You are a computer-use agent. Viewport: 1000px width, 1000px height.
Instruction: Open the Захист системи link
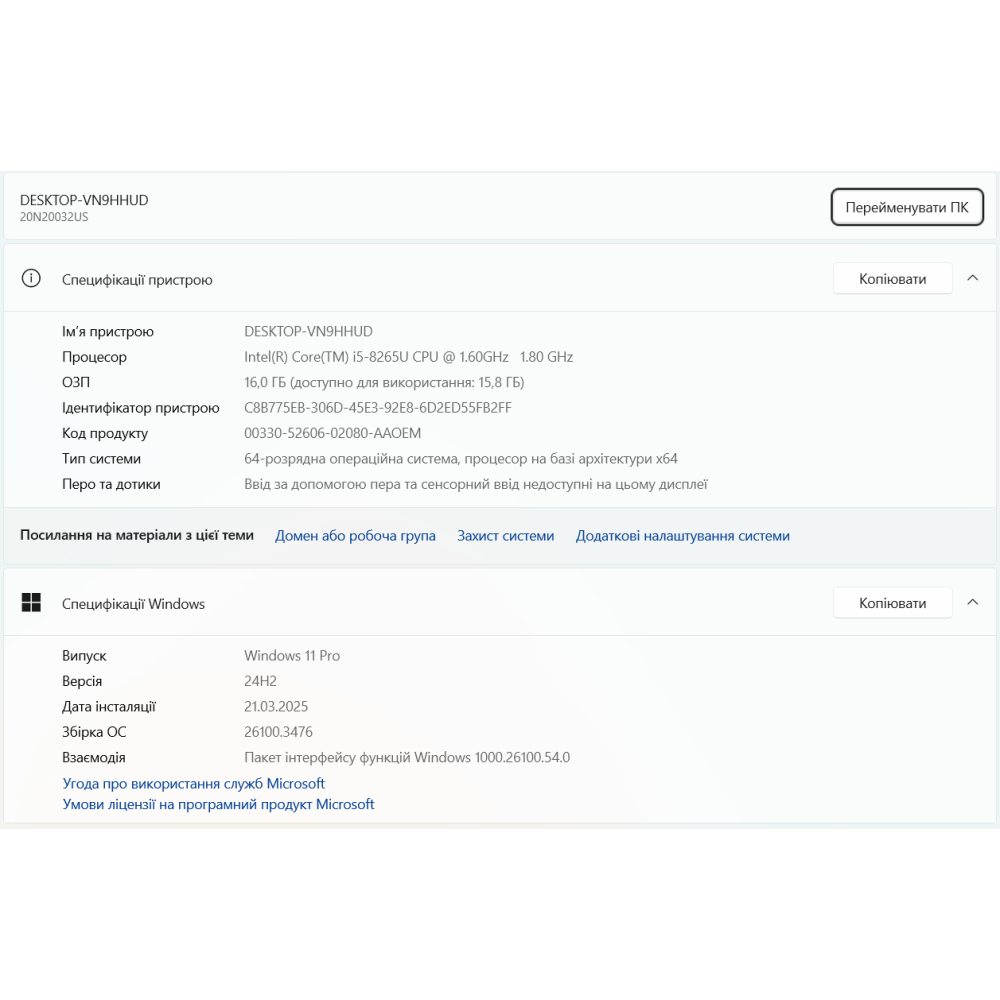(505, 536)
